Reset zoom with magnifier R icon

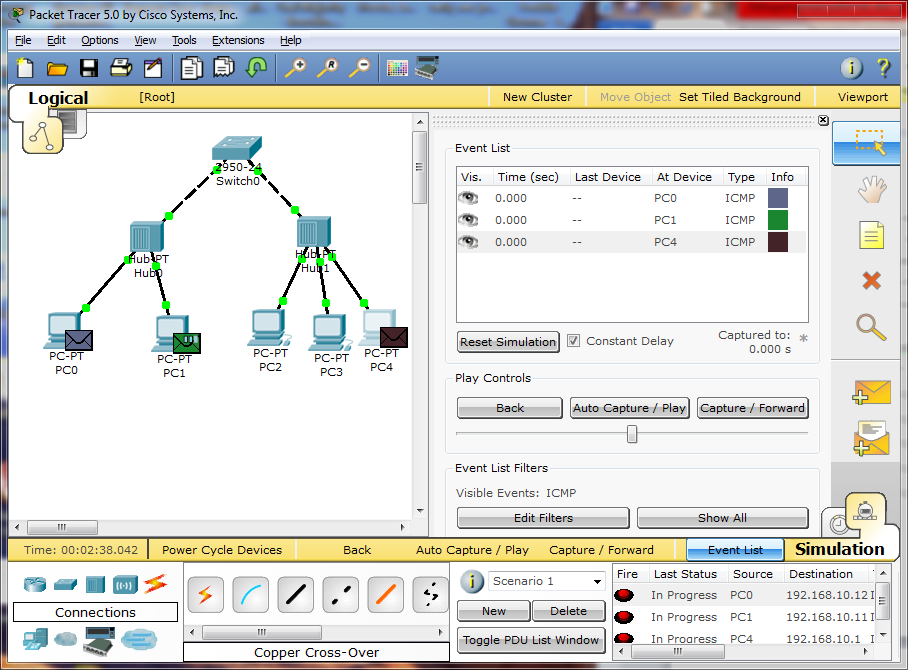click(x=327, y=68)
